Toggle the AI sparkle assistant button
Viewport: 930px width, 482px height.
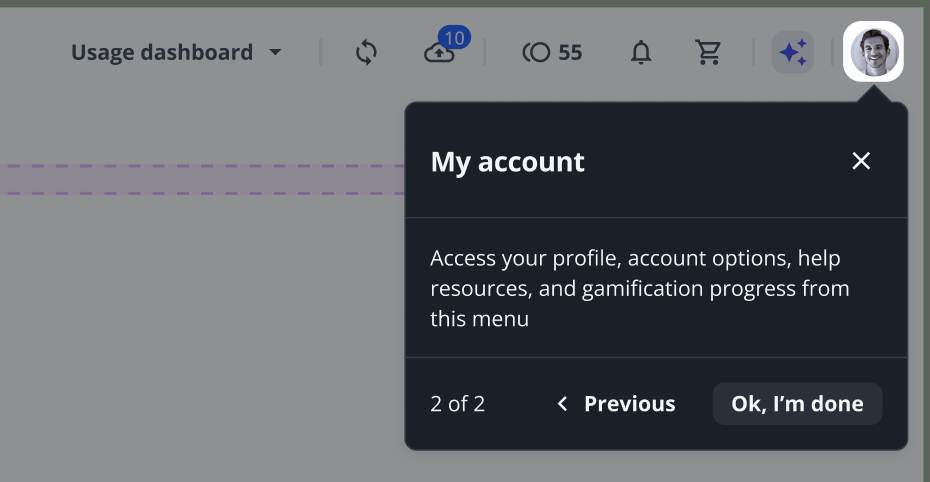[793, 52]
